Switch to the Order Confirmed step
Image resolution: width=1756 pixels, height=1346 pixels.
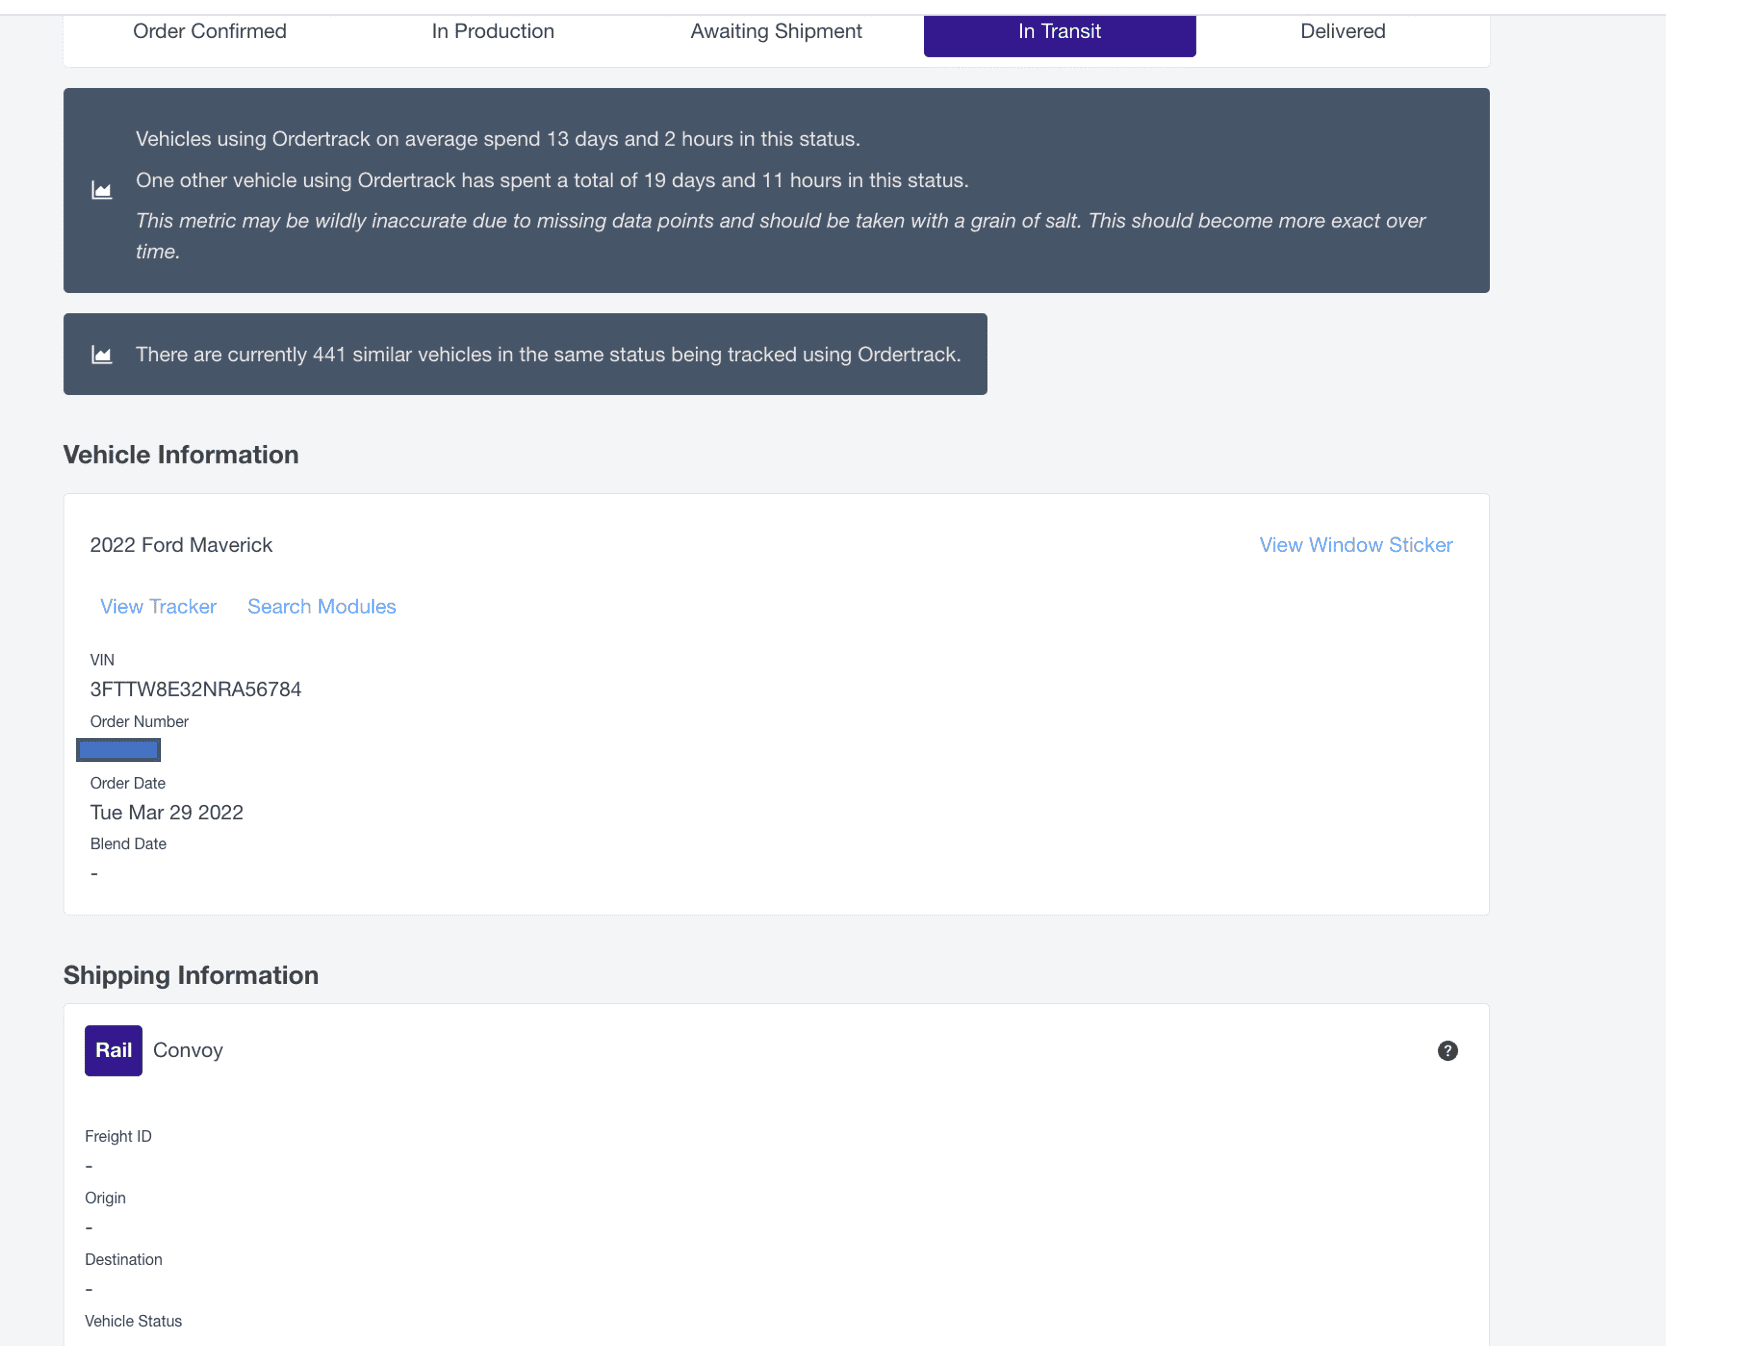click(x=210, y=31)
